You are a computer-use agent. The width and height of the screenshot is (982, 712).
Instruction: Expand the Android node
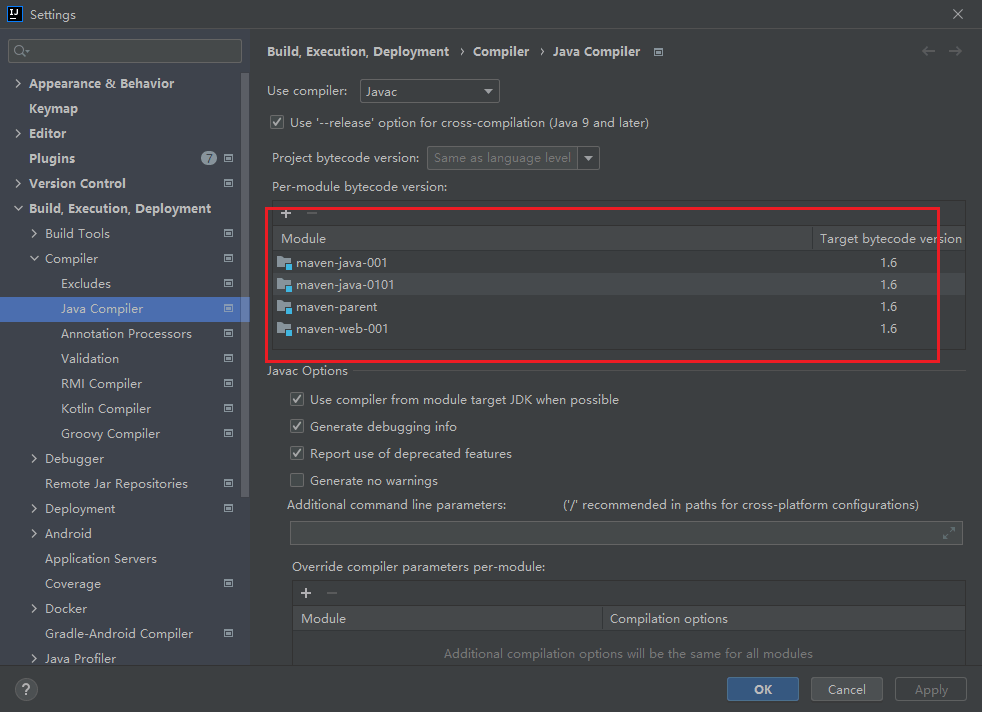[x=34, y=534]
